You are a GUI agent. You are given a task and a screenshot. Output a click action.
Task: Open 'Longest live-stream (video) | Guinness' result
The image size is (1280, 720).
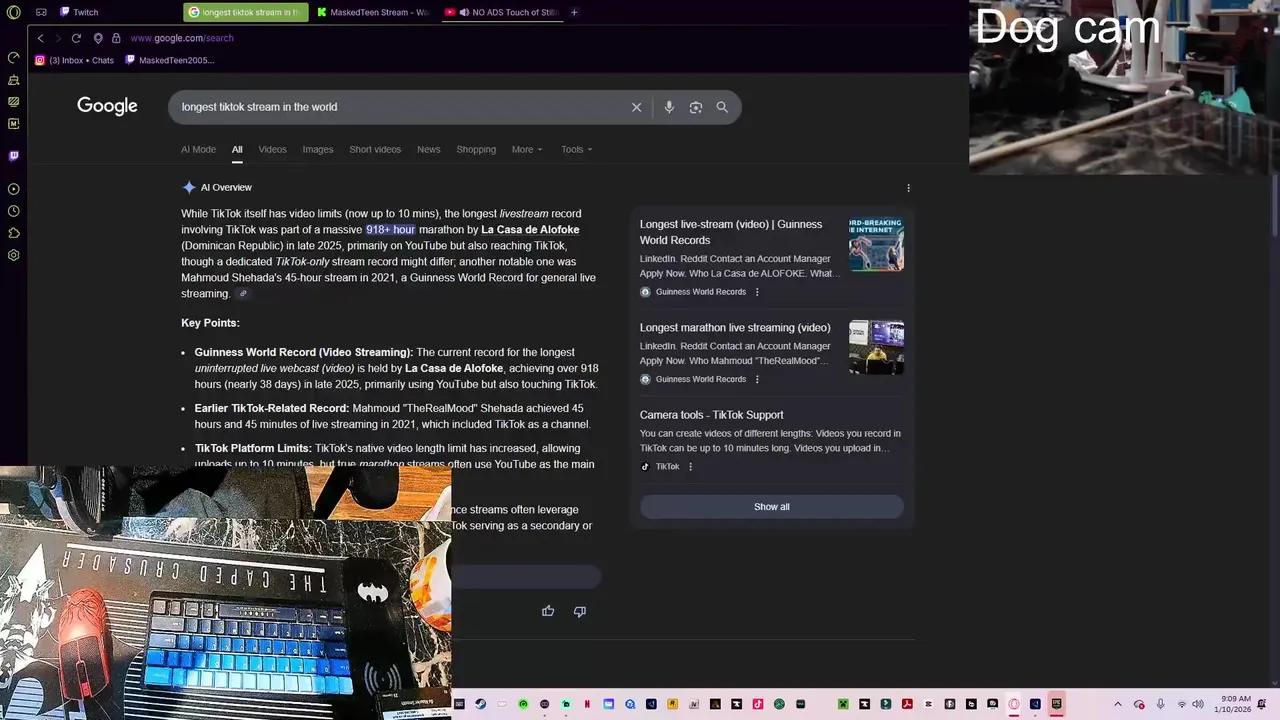(x=731, y=232)
